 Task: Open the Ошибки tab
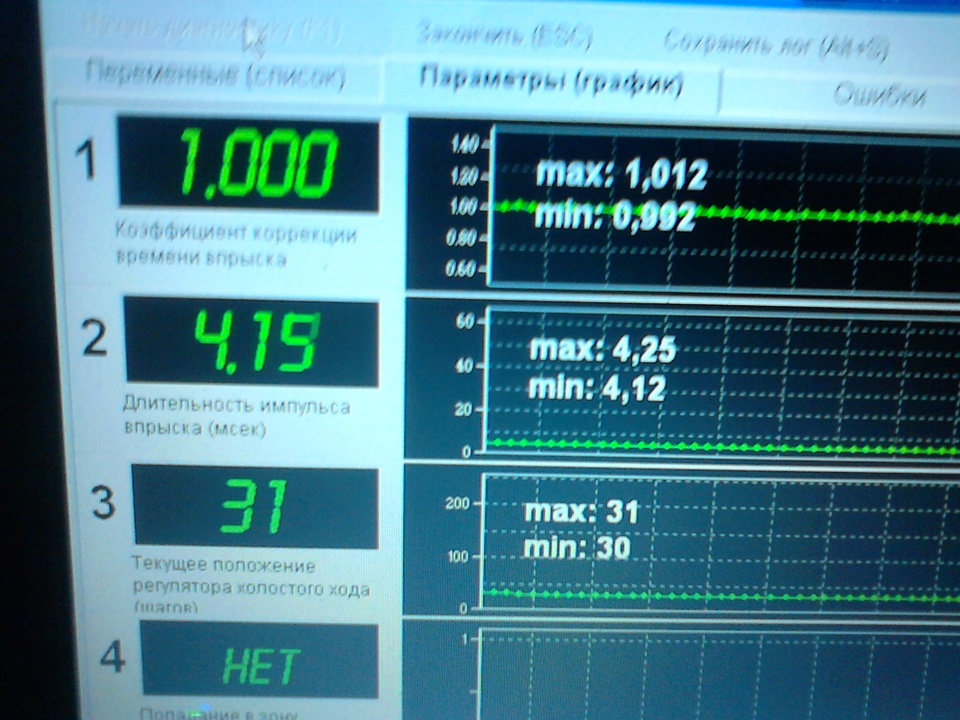(x=879, y=96)
